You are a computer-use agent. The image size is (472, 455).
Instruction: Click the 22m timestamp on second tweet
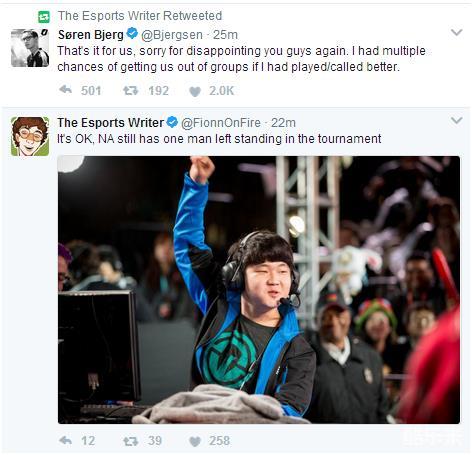click(283, 123)
